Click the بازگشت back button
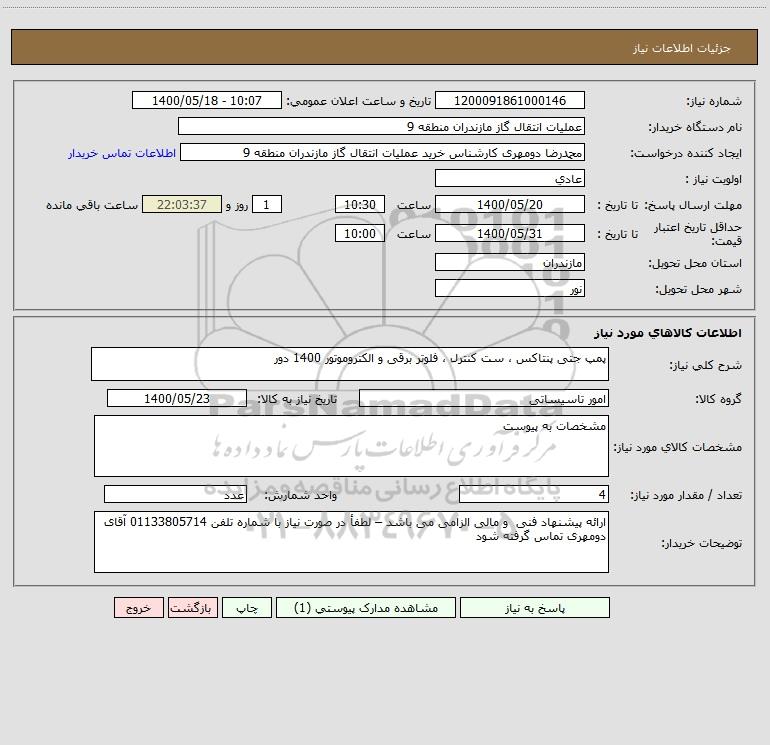 coord(192,607)
